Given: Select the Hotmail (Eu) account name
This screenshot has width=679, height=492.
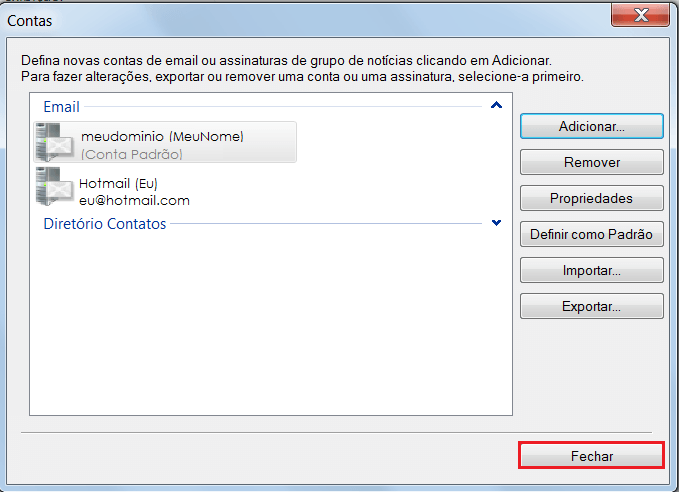Looking at the screenshot, I should [119, 184].
